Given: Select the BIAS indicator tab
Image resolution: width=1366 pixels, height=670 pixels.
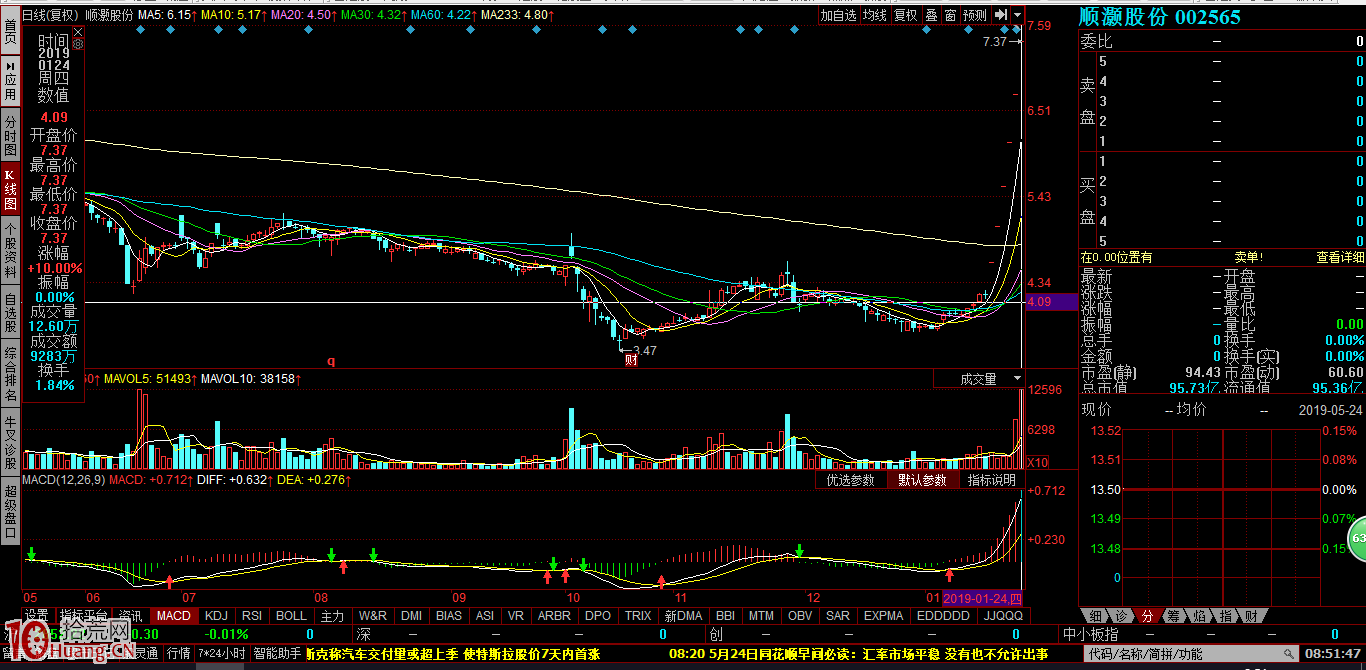Looking at the screenshot, I should (449, 615).
